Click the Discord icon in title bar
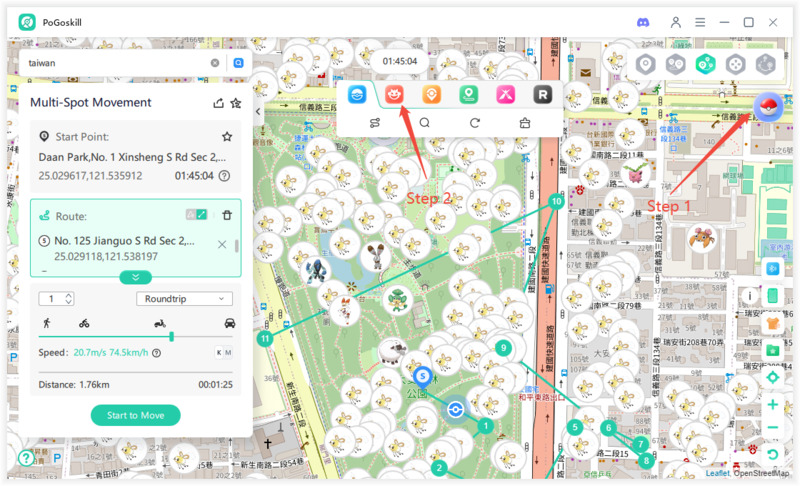 click(641, 21)
